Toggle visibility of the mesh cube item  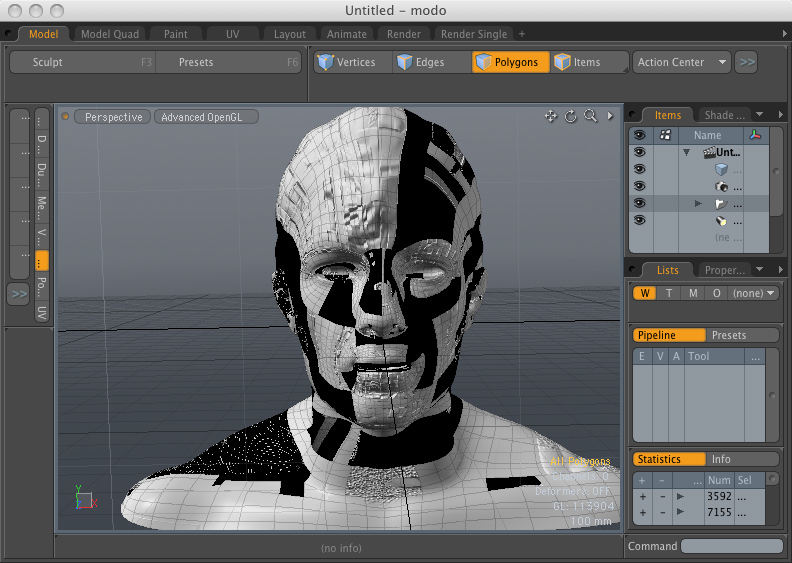[x=640, y=169]
